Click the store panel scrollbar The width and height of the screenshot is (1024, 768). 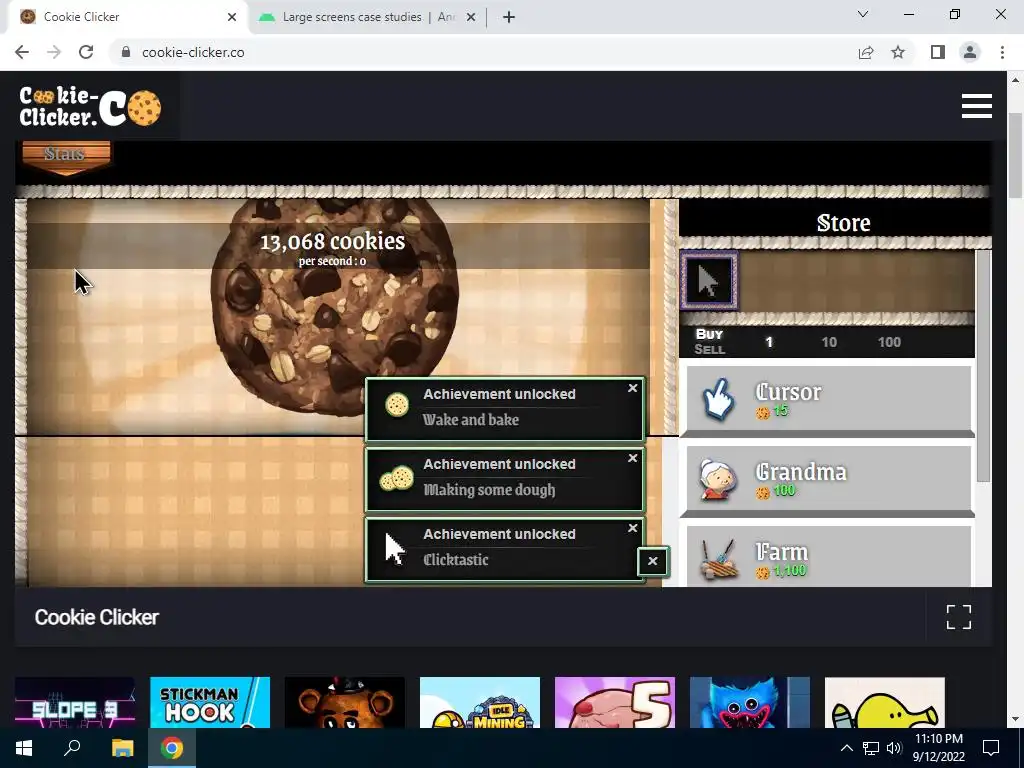point(983,366)
